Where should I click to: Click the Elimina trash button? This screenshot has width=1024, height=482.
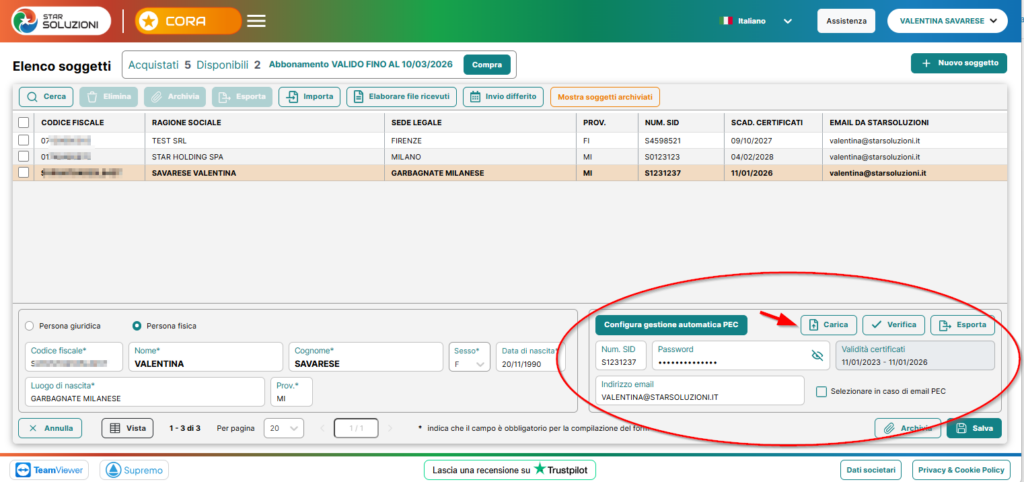point(110,97)
